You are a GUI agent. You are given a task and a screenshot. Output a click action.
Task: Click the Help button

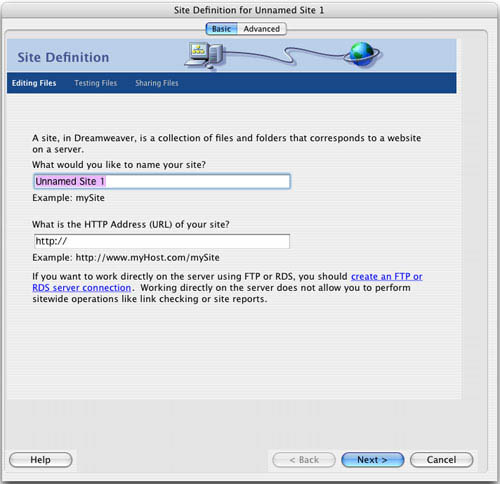coord(41,460)
